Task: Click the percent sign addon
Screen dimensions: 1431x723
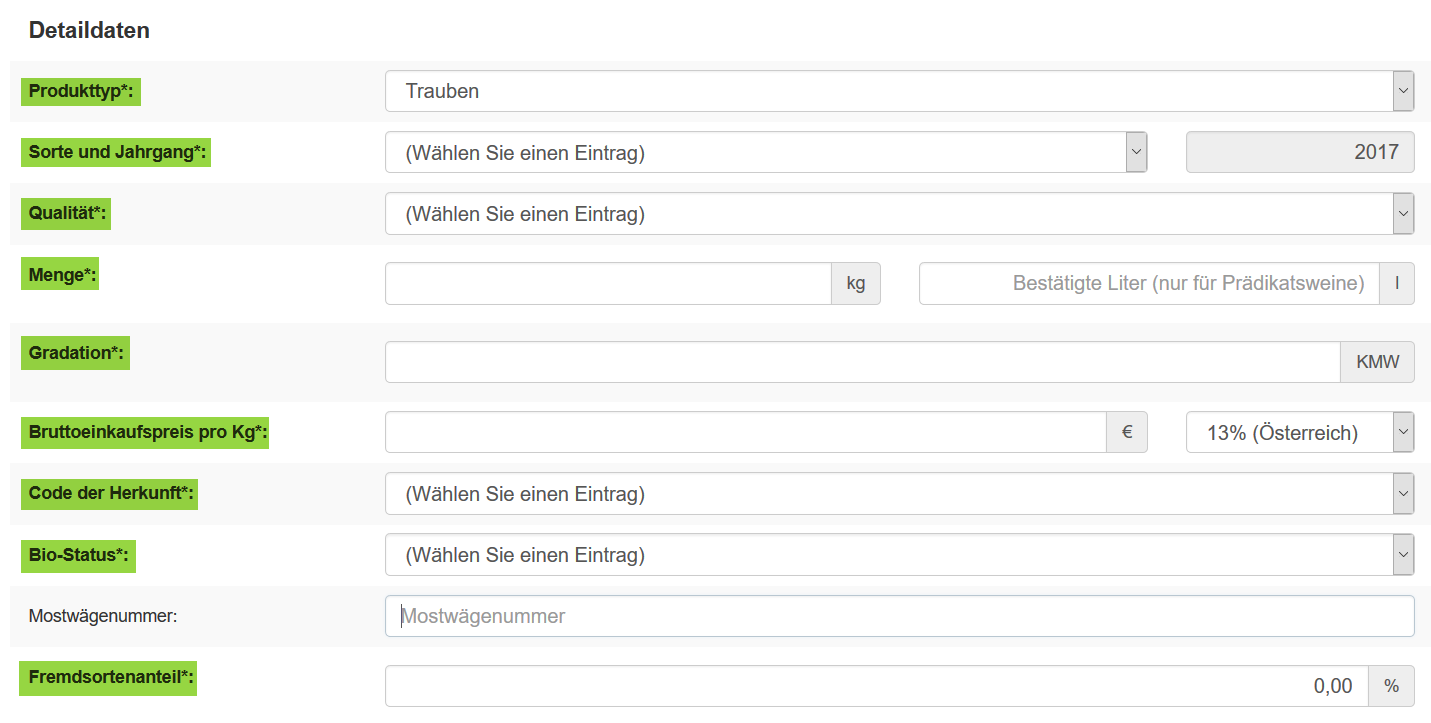Action: (x=1391, y=686)
